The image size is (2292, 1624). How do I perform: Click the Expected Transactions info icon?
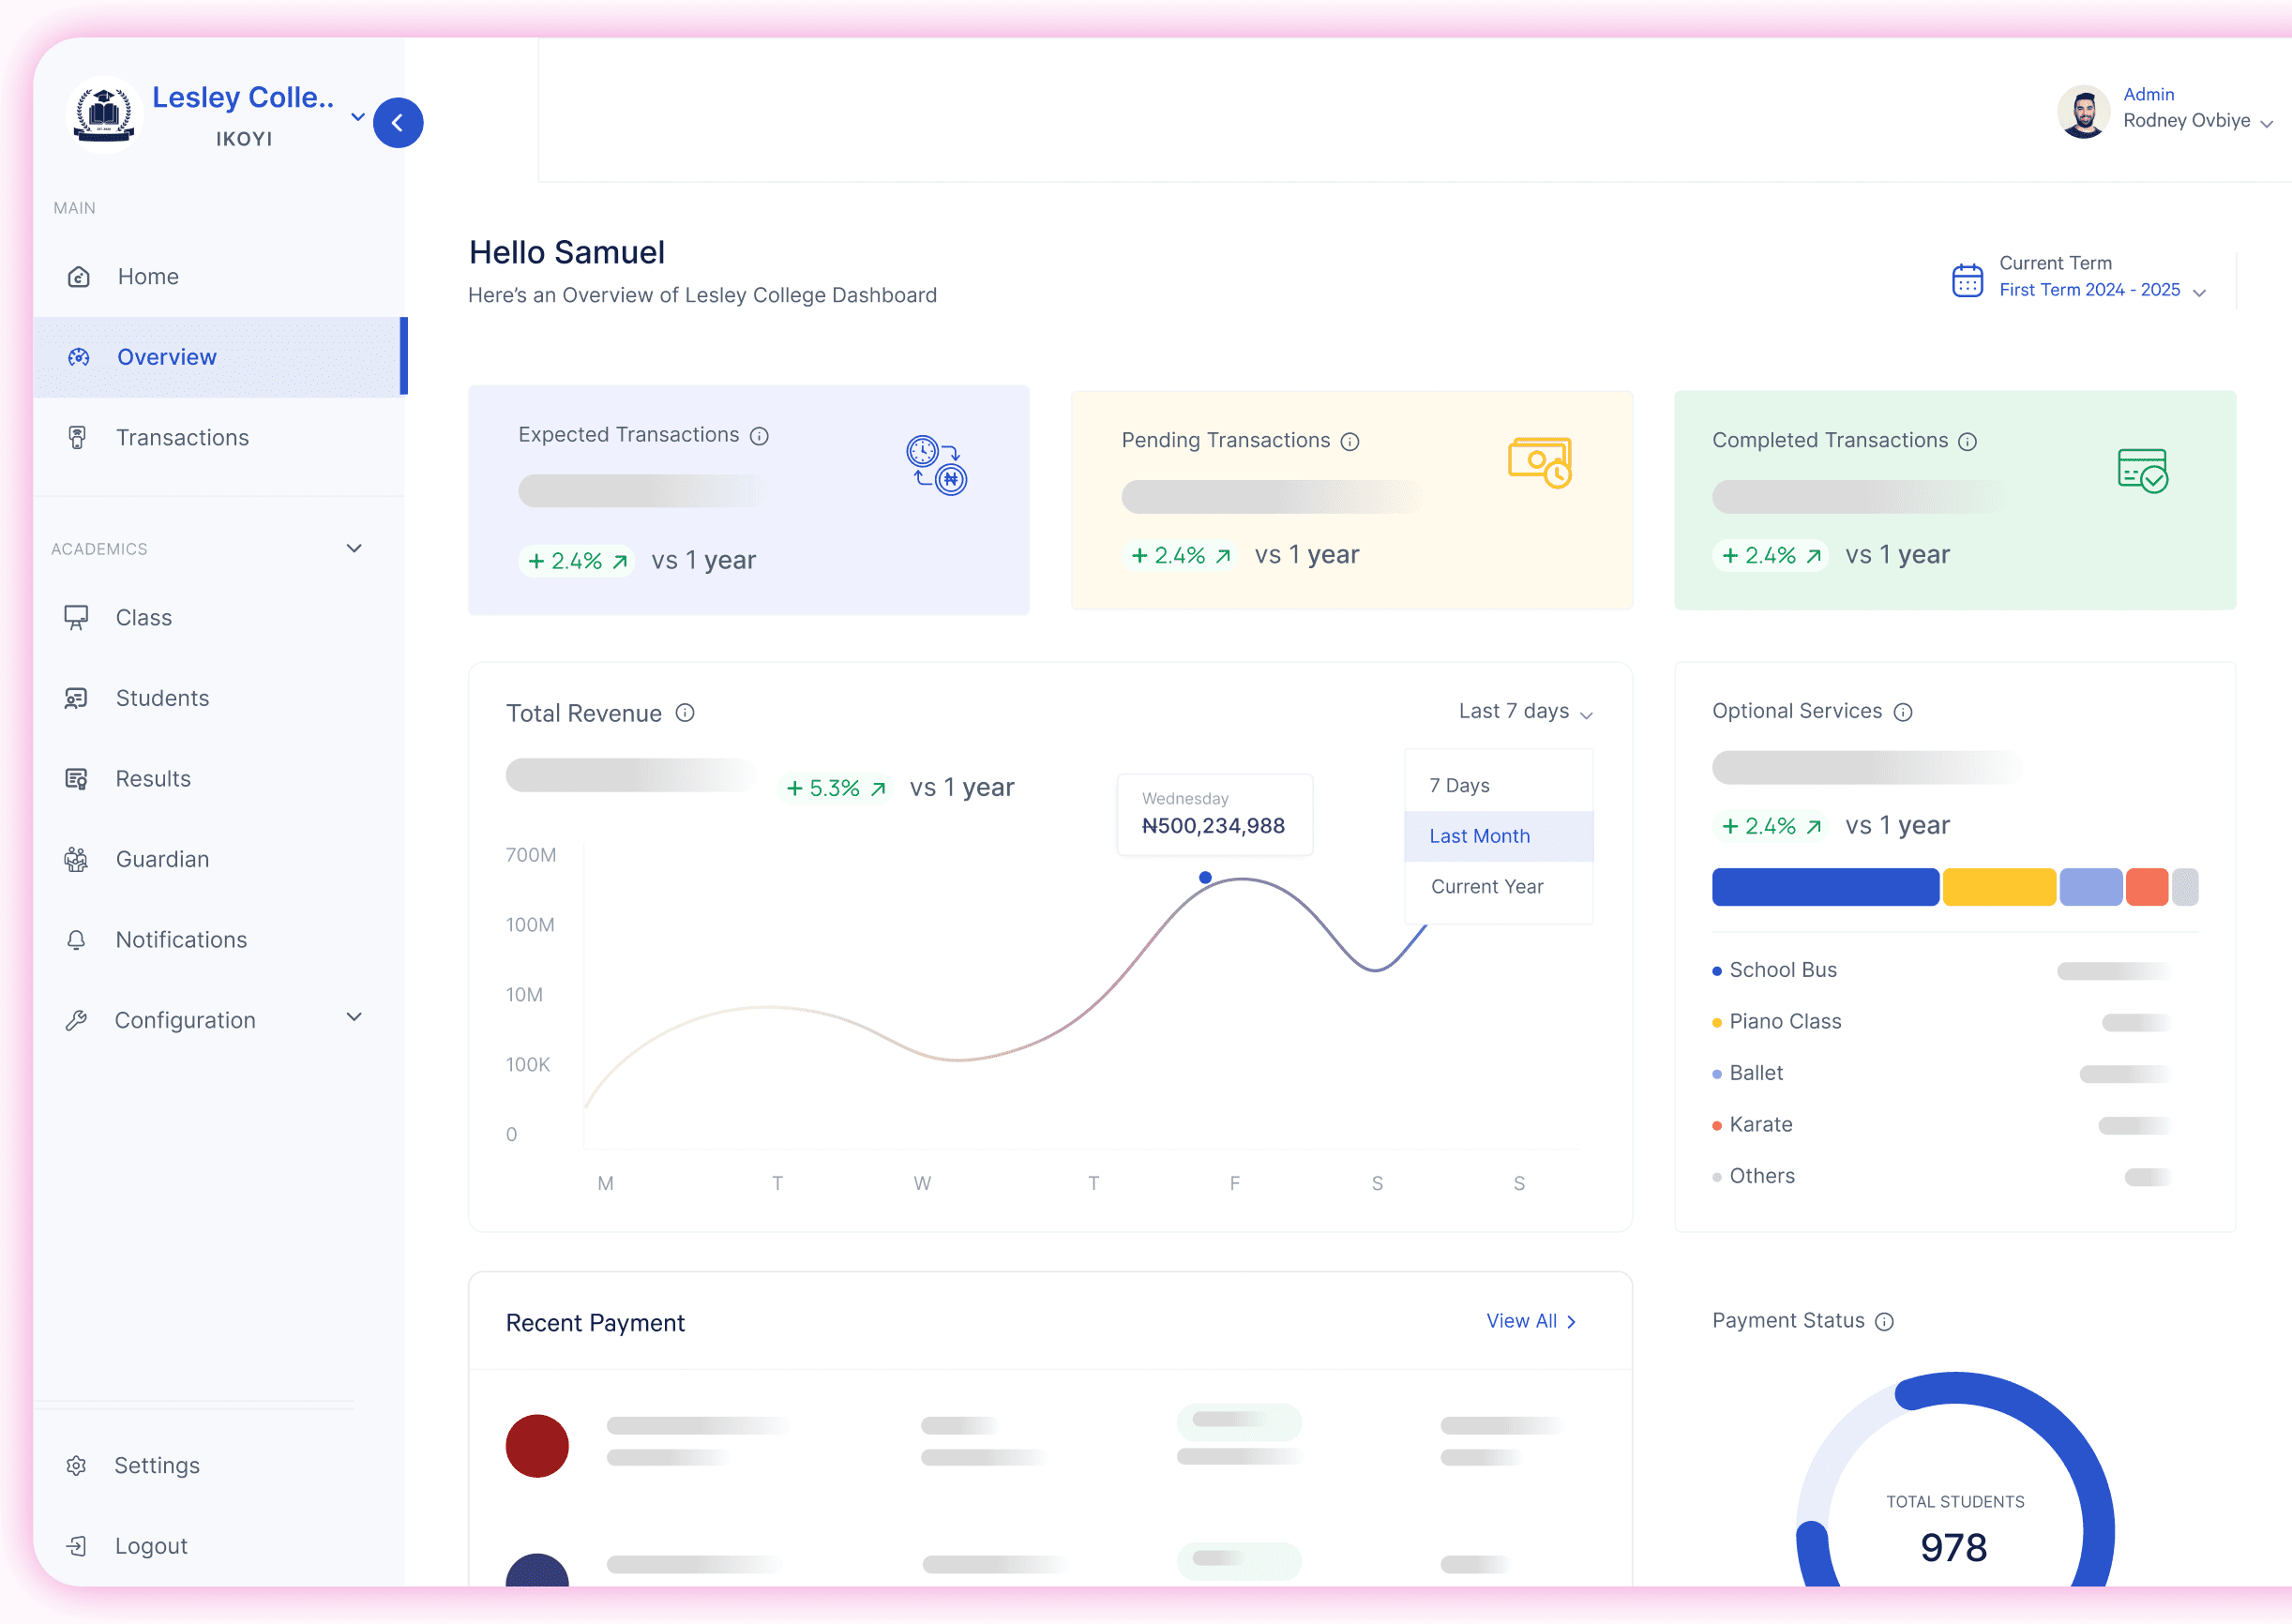tap(761, 436)
